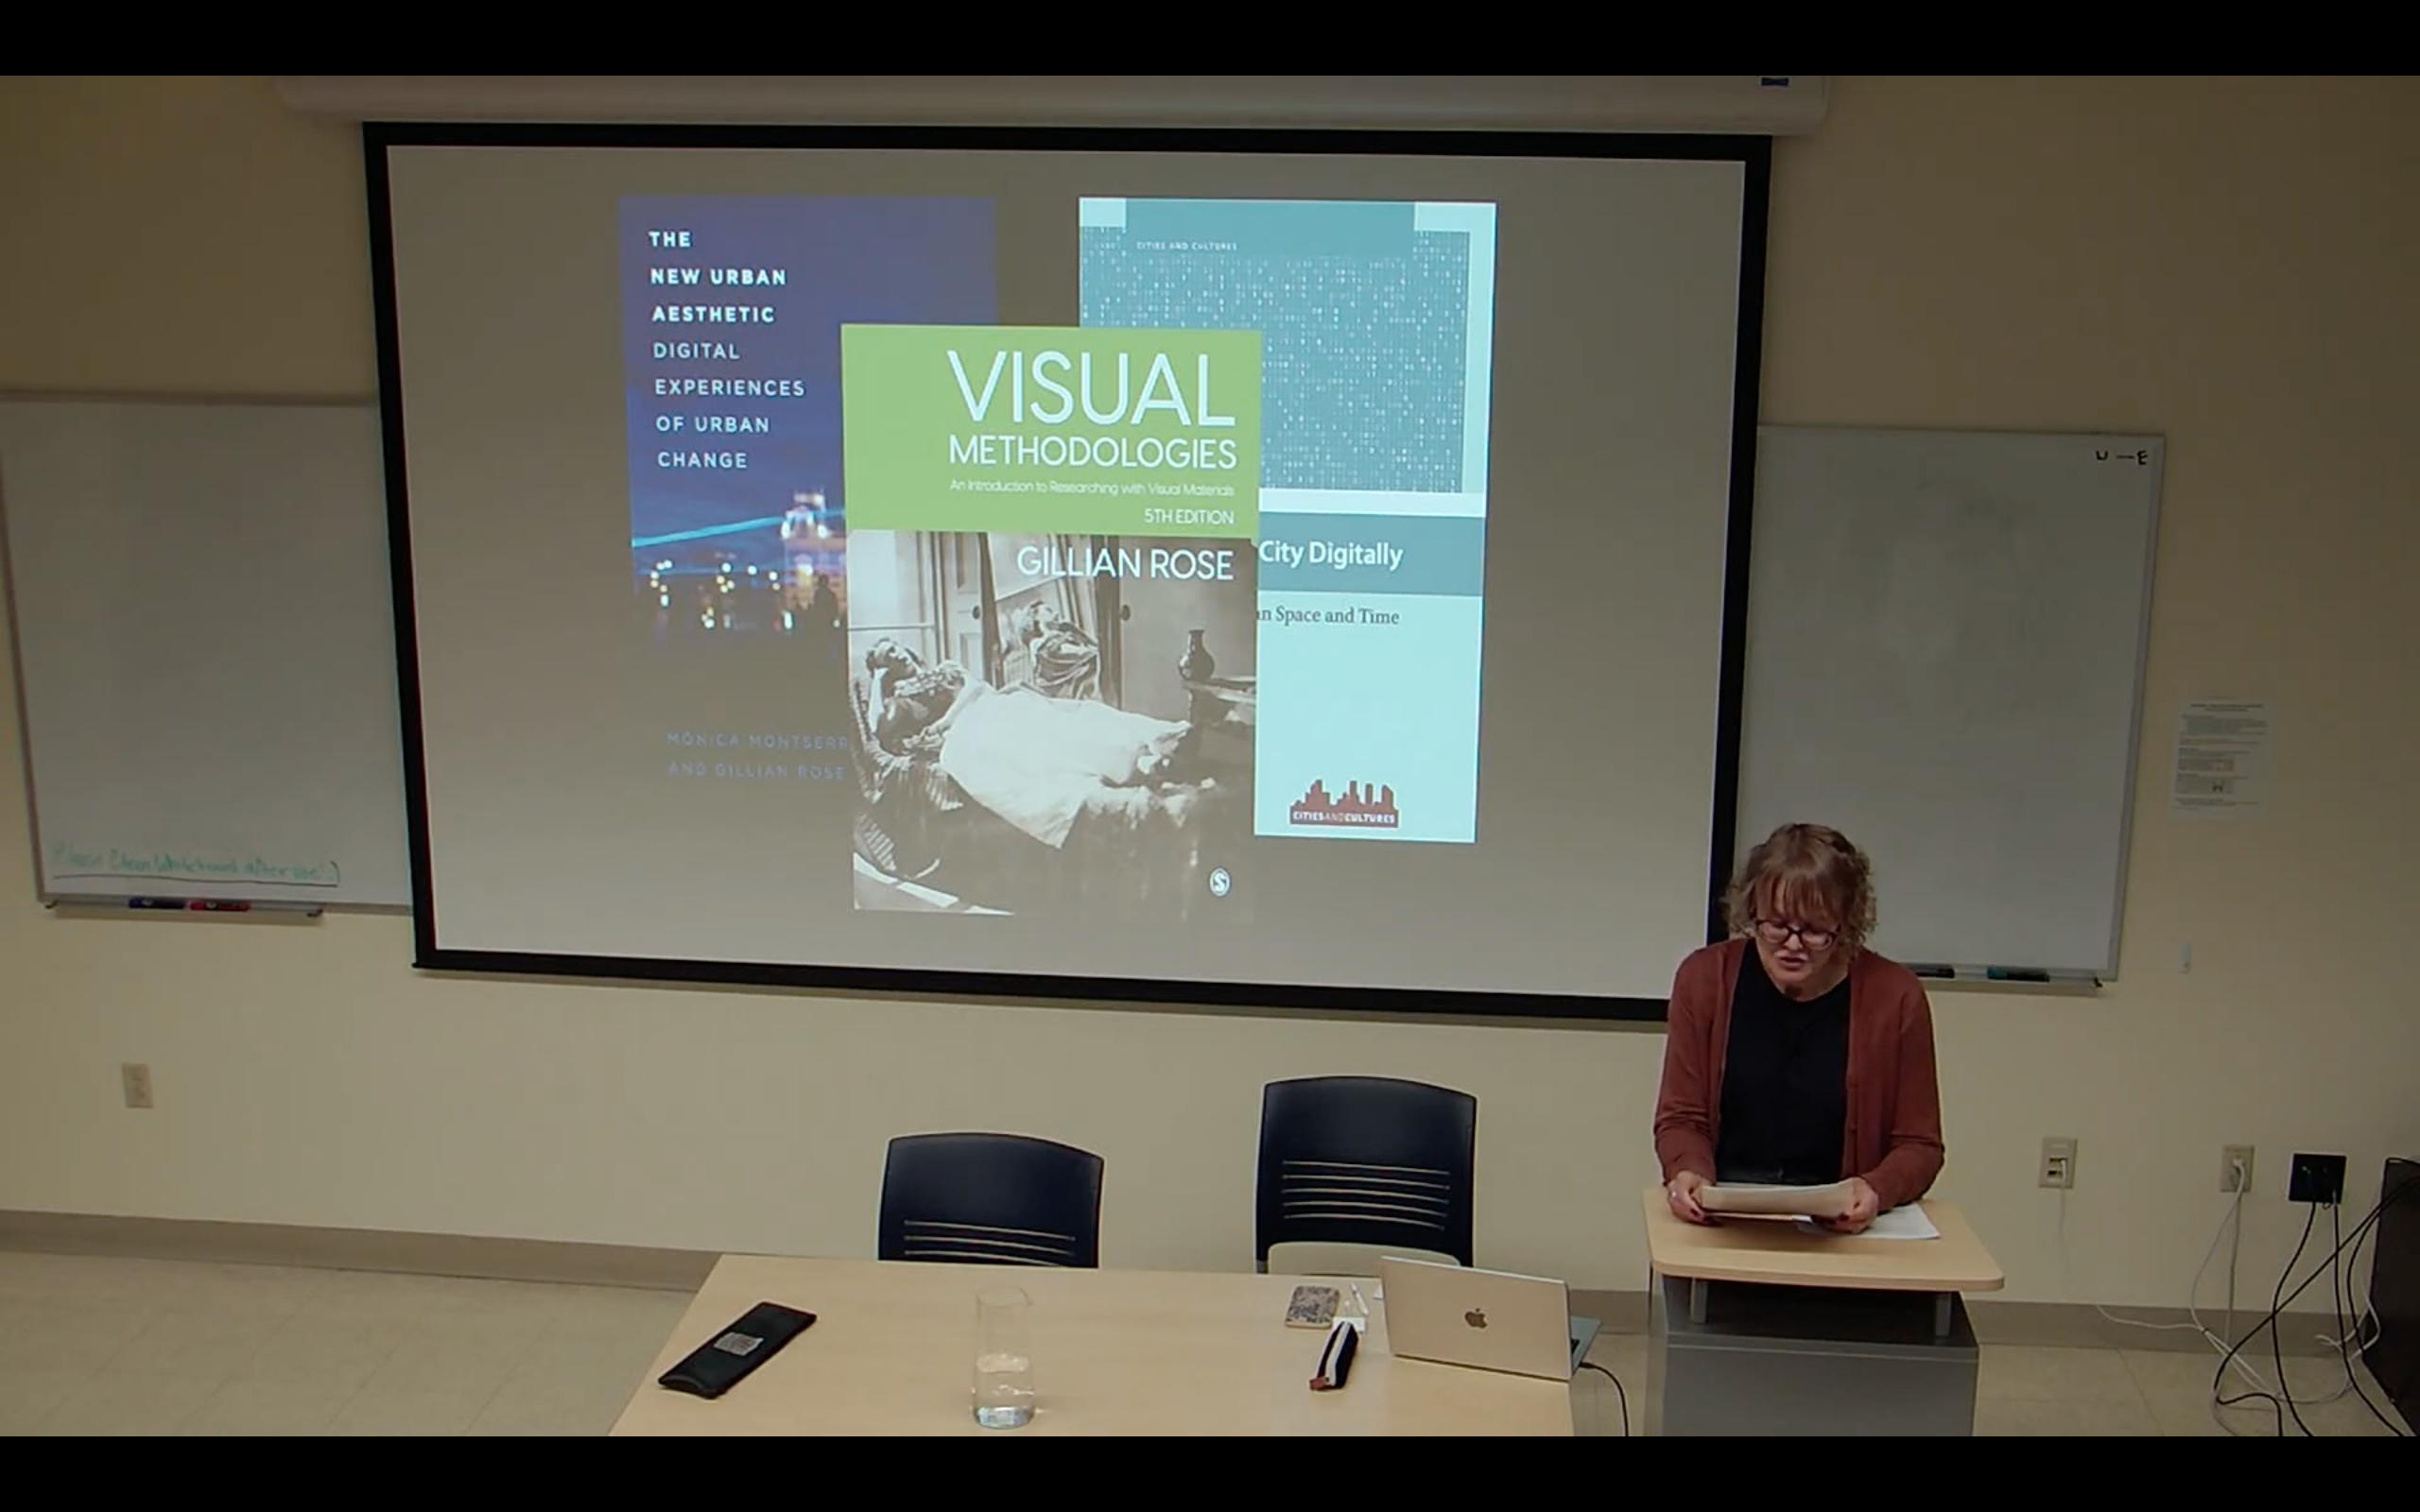Click the Cities and Cultures skyline logo
This screenshot has height=1512, width=2420.
(x=1343, y=803)
